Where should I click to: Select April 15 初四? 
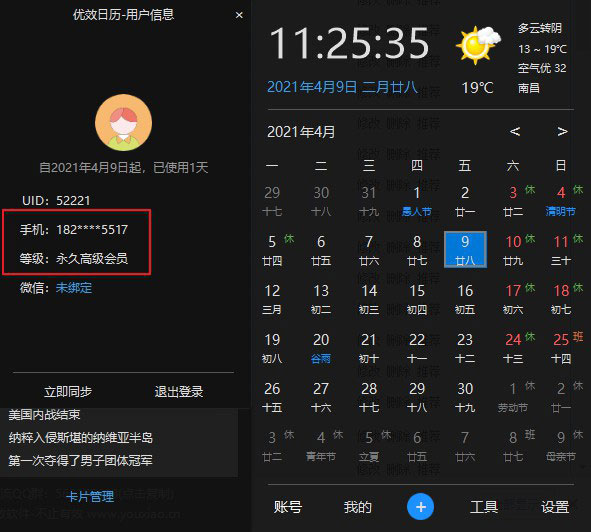coord(416,299)
